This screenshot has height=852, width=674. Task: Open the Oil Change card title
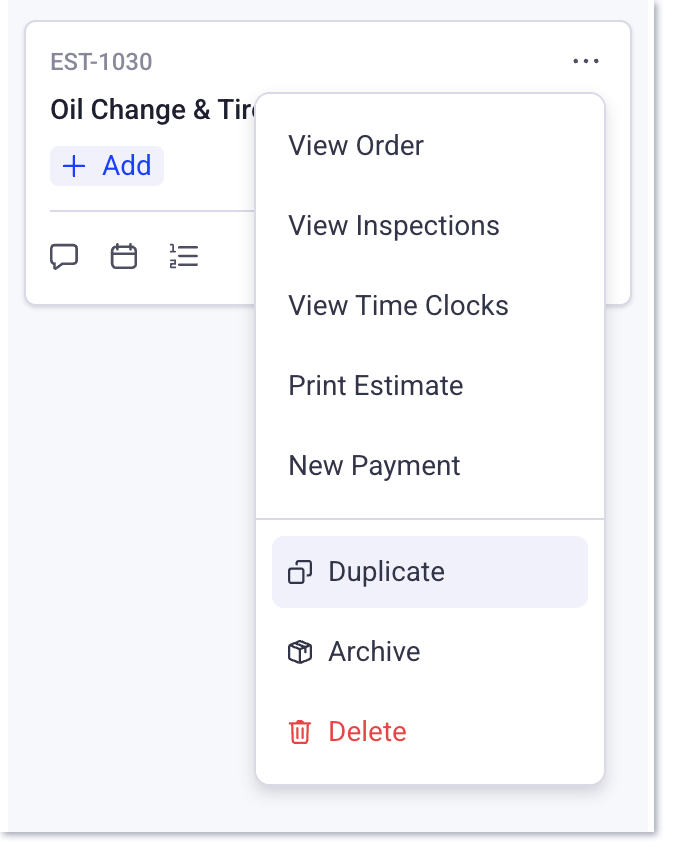tap(153, 110)
